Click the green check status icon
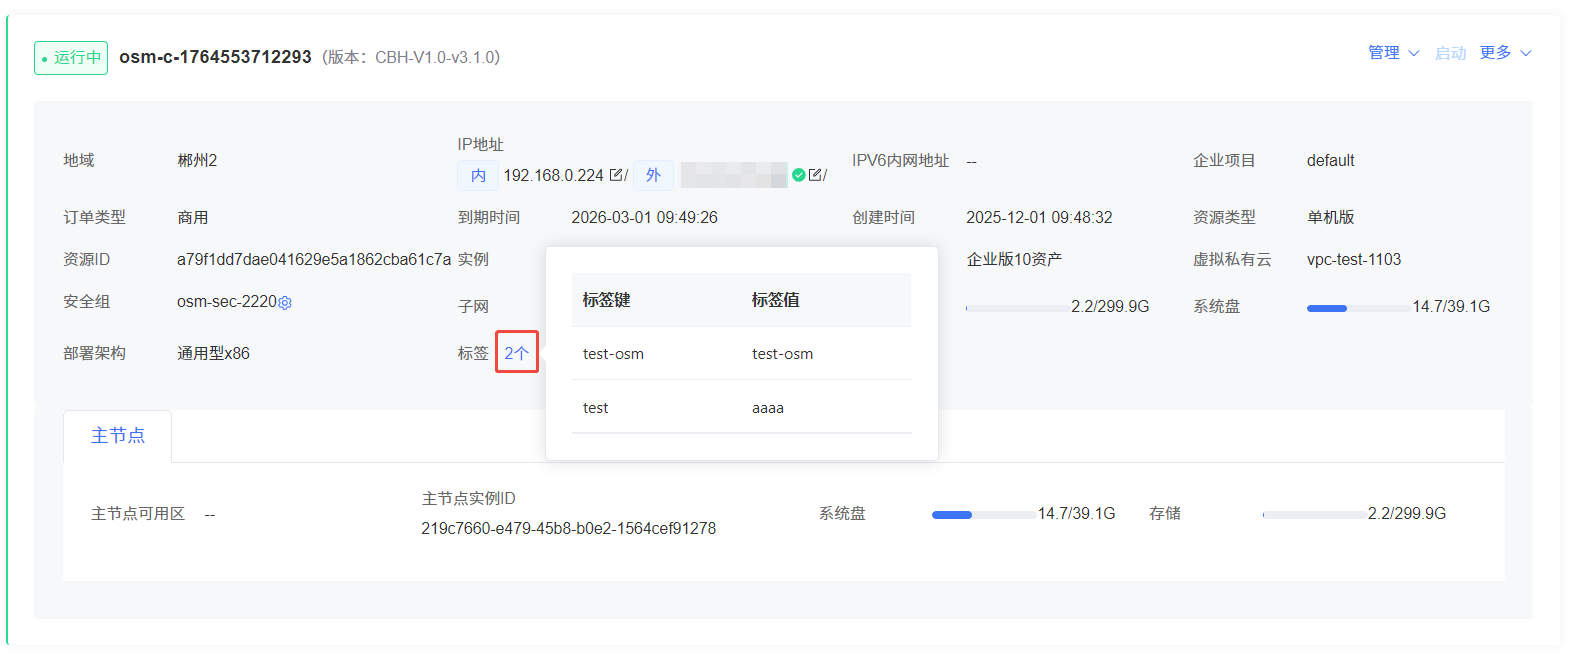This screenshot has height=654, width=1572. [x=799, y=175]
